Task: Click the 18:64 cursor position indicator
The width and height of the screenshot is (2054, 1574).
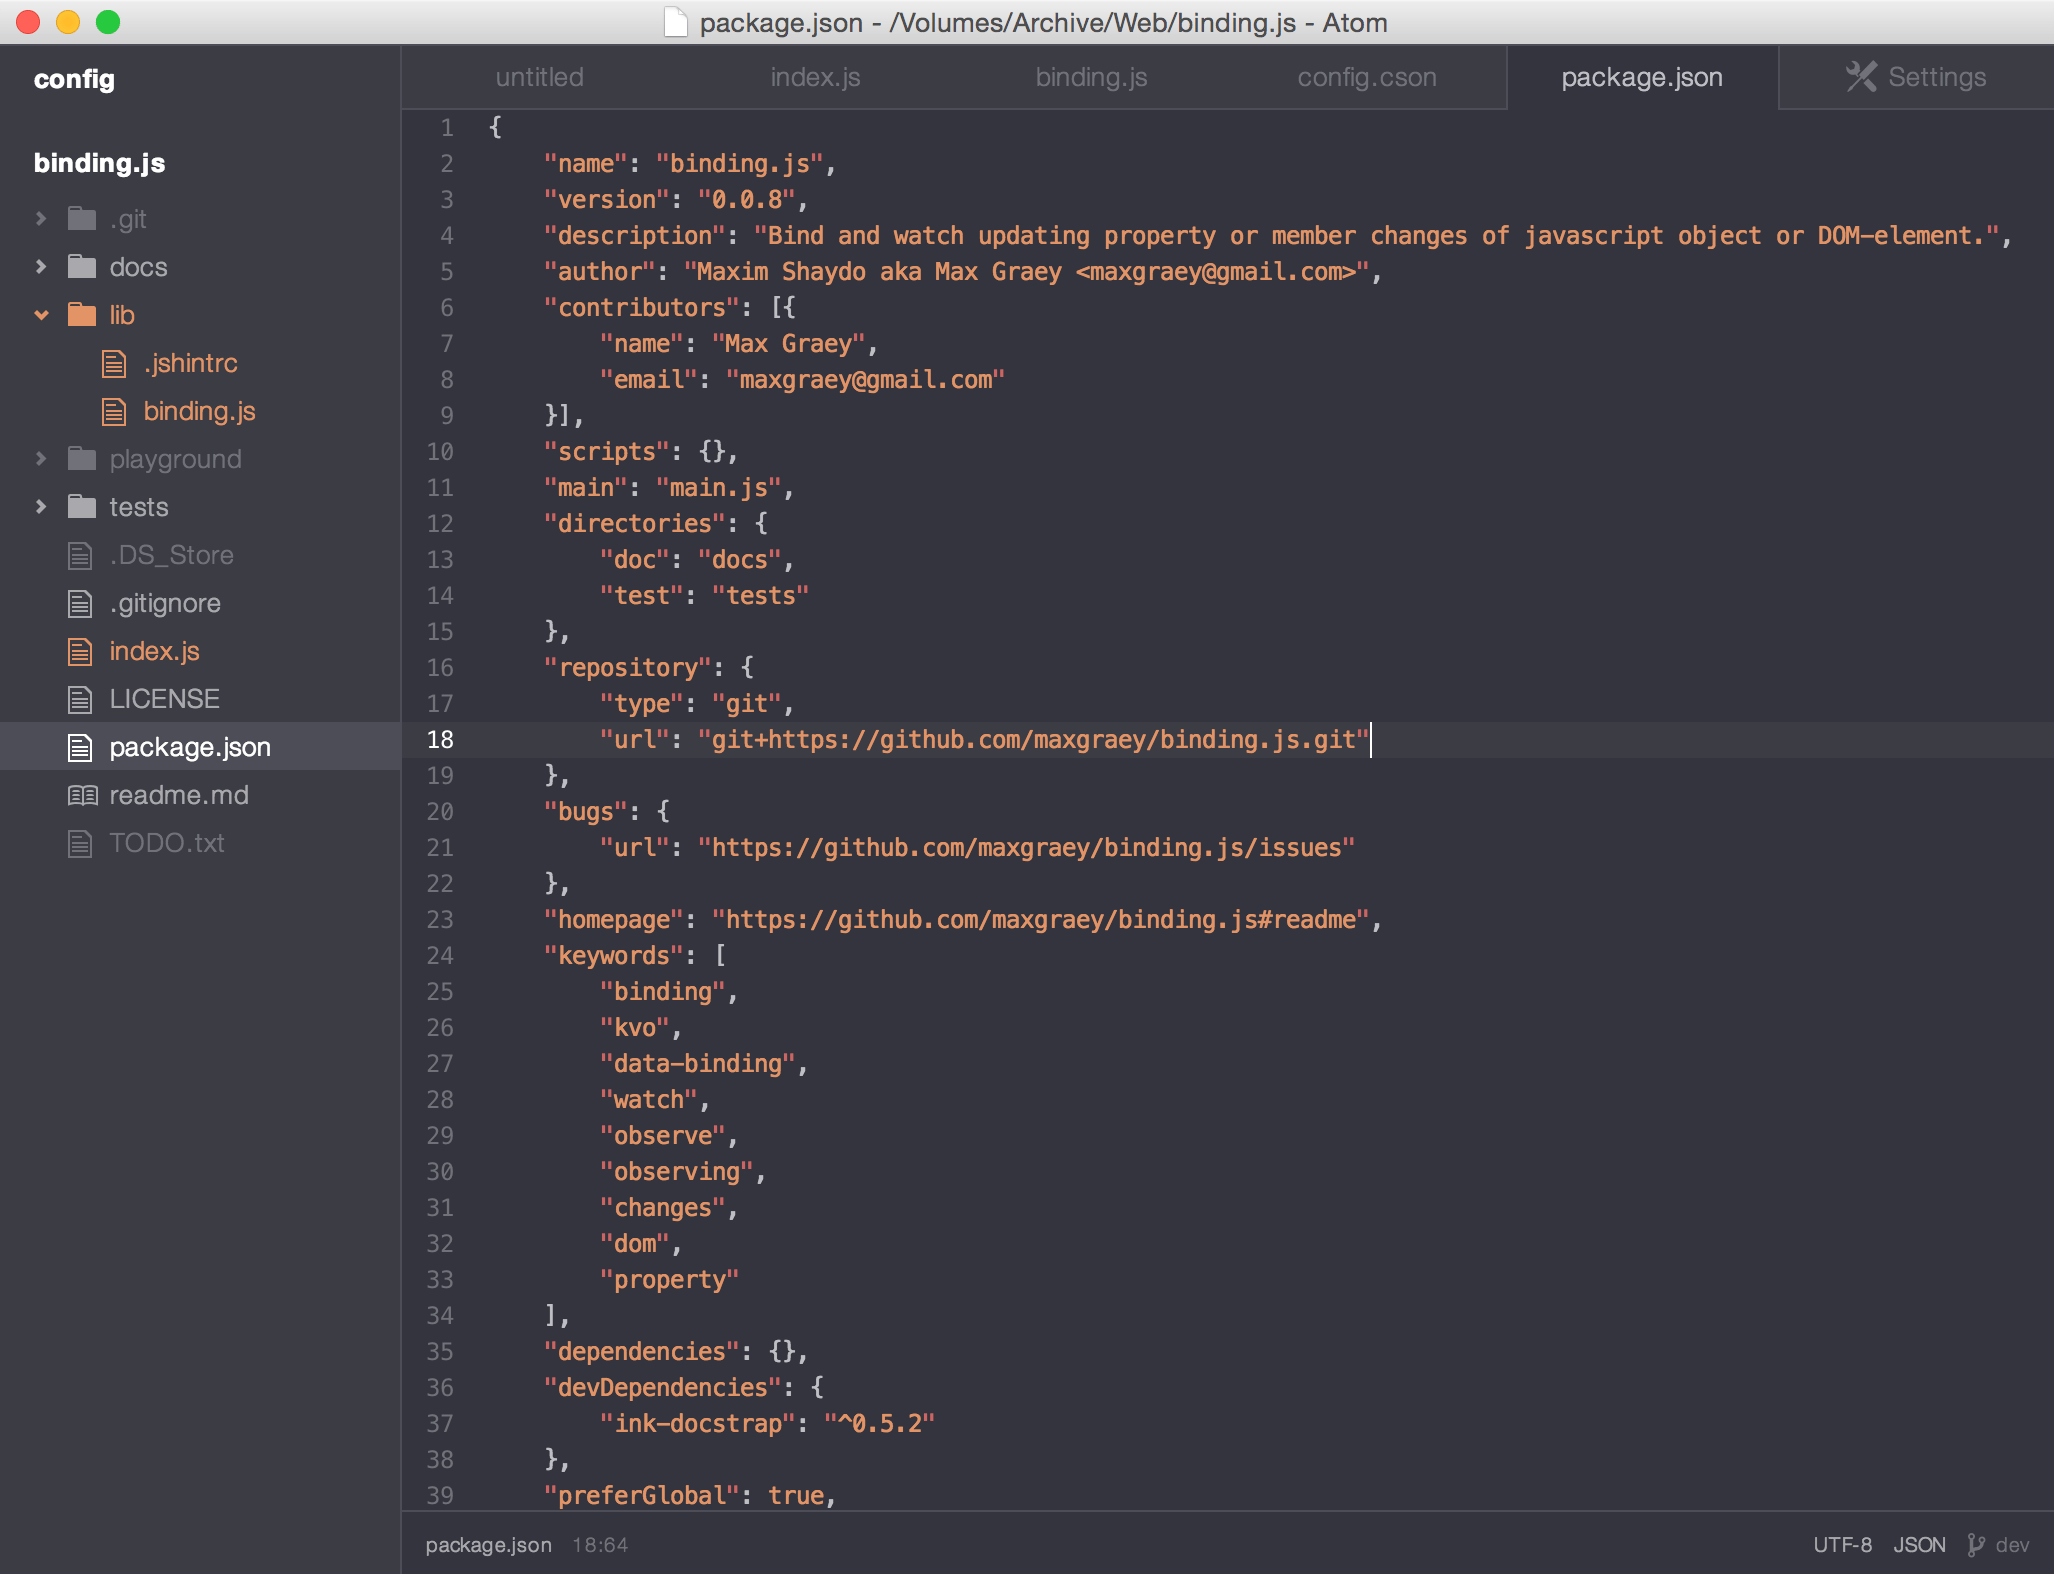Action: (x=600, y=1545)
